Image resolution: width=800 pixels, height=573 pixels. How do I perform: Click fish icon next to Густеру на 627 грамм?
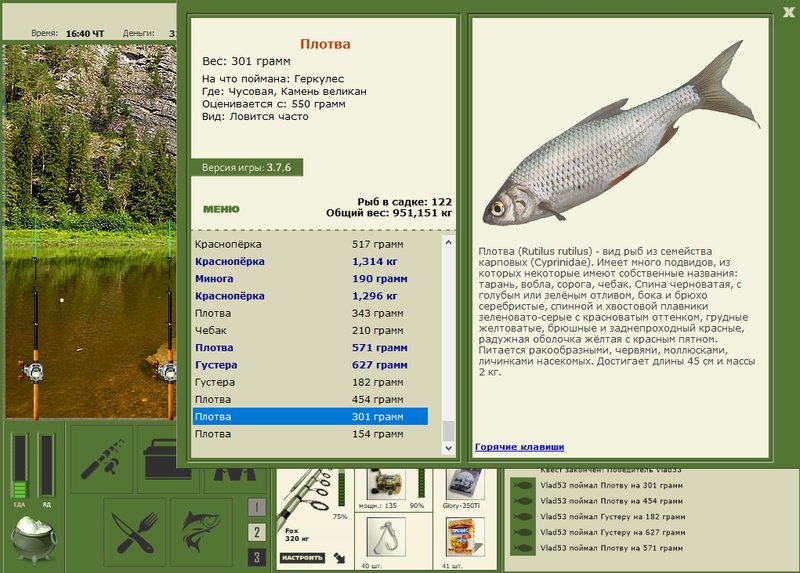click(523, 533)
